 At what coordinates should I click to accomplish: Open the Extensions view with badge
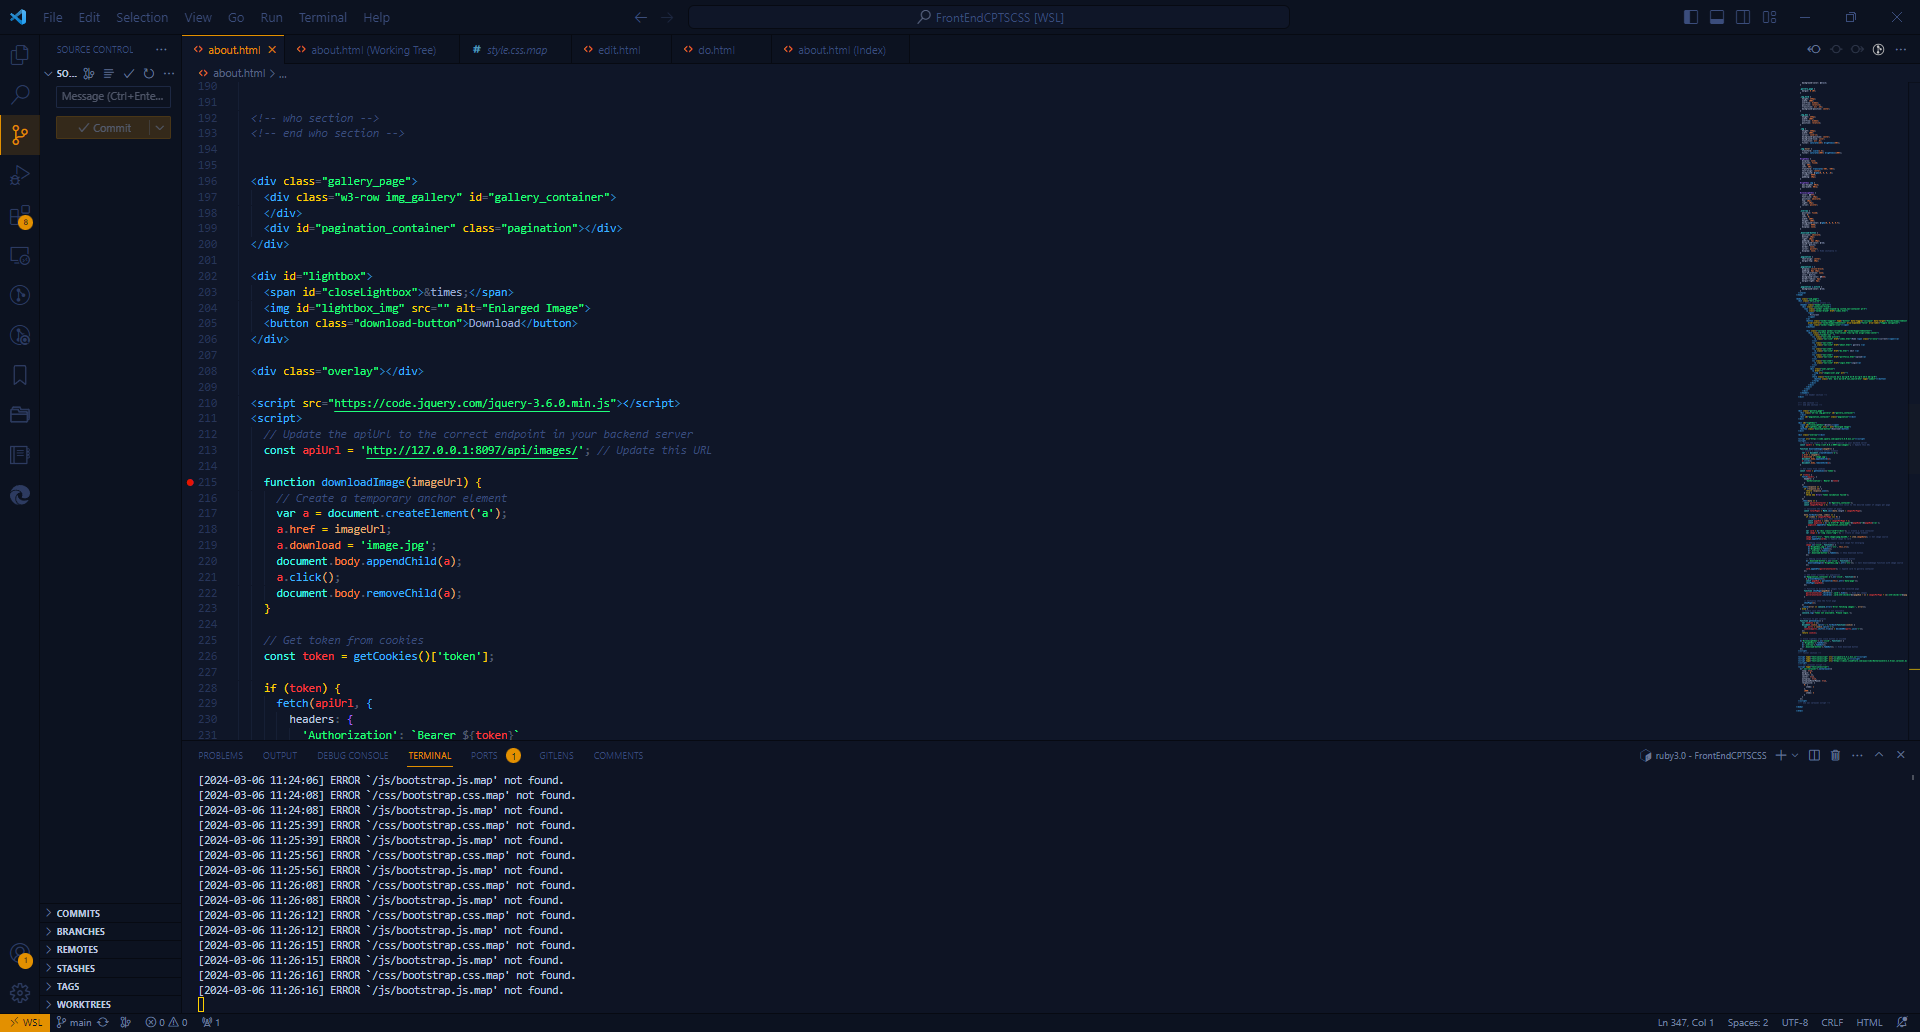(19, 216)
